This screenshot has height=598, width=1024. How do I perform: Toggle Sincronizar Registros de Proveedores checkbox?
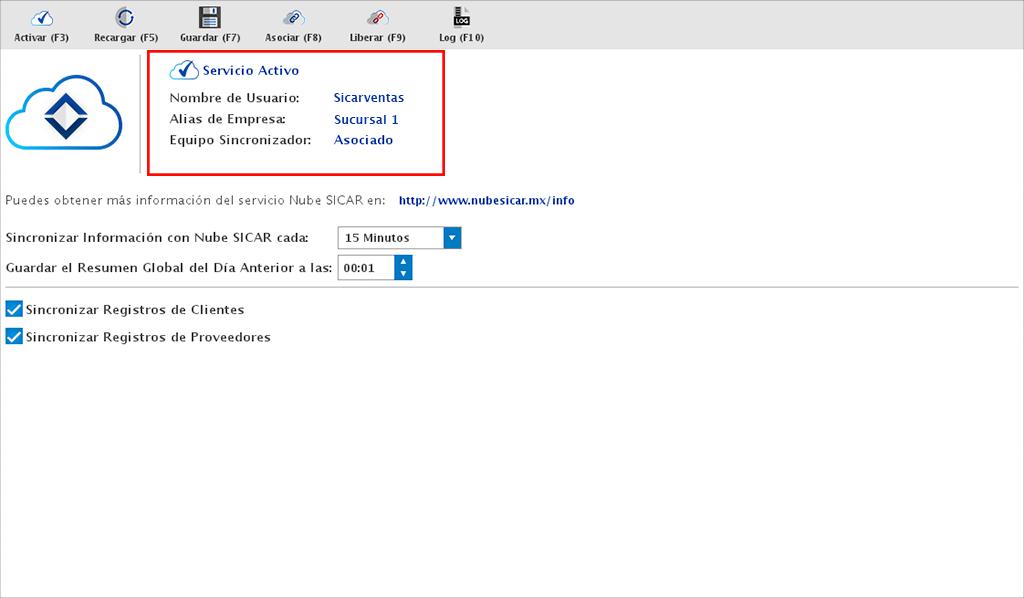tap(14, 337)
